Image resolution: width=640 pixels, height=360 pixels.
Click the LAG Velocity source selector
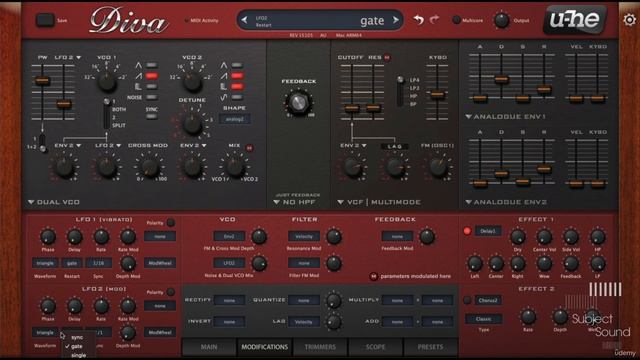(304, 322)
